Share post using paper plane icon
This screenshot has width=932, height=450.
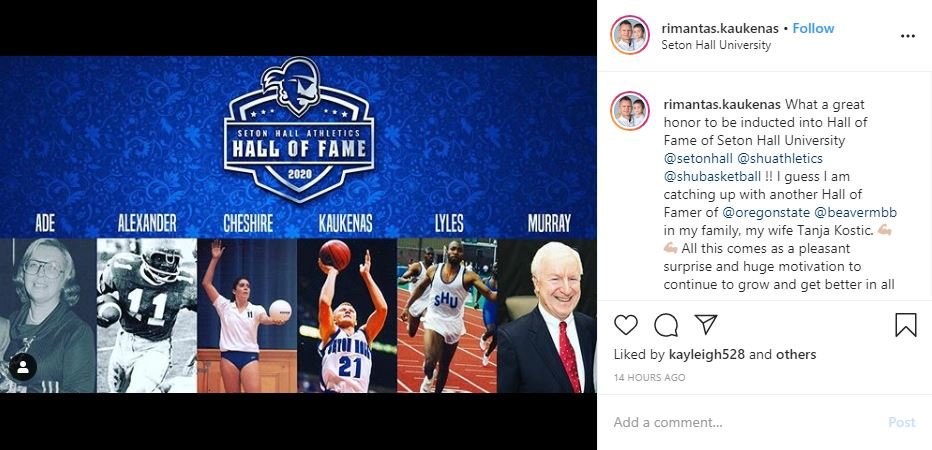pos(706,325)
